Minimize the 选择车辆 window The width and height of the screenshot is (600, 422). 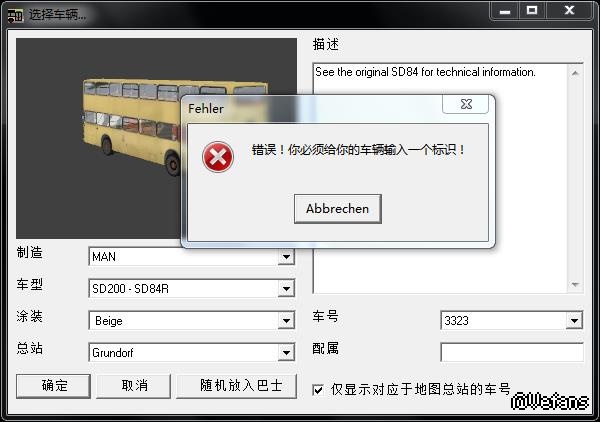(x=505, y=10)
